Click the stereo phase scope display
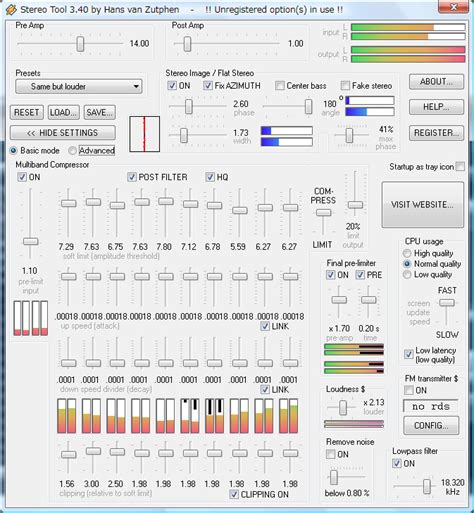This screenshot has width=474, height=513. [145, 134]
